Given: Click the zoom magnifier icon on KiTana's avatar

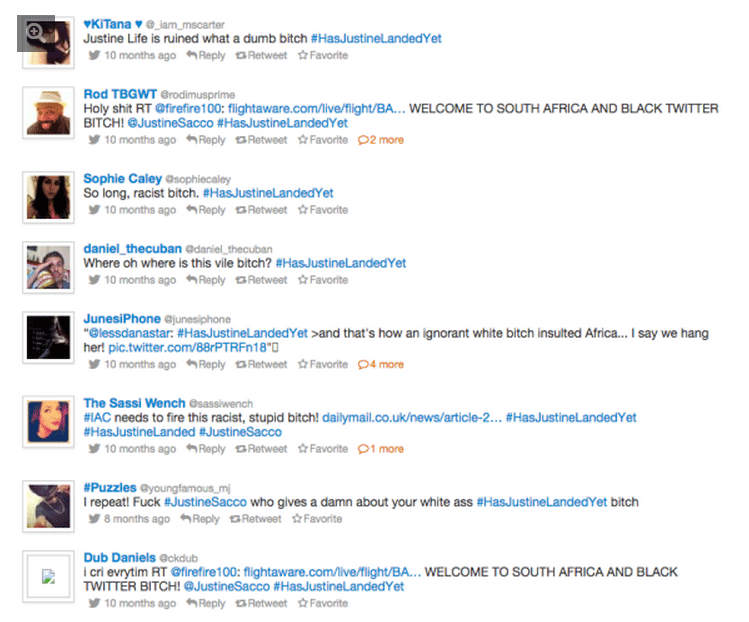Looking at the screenshot, I should [x=36, y=33].
